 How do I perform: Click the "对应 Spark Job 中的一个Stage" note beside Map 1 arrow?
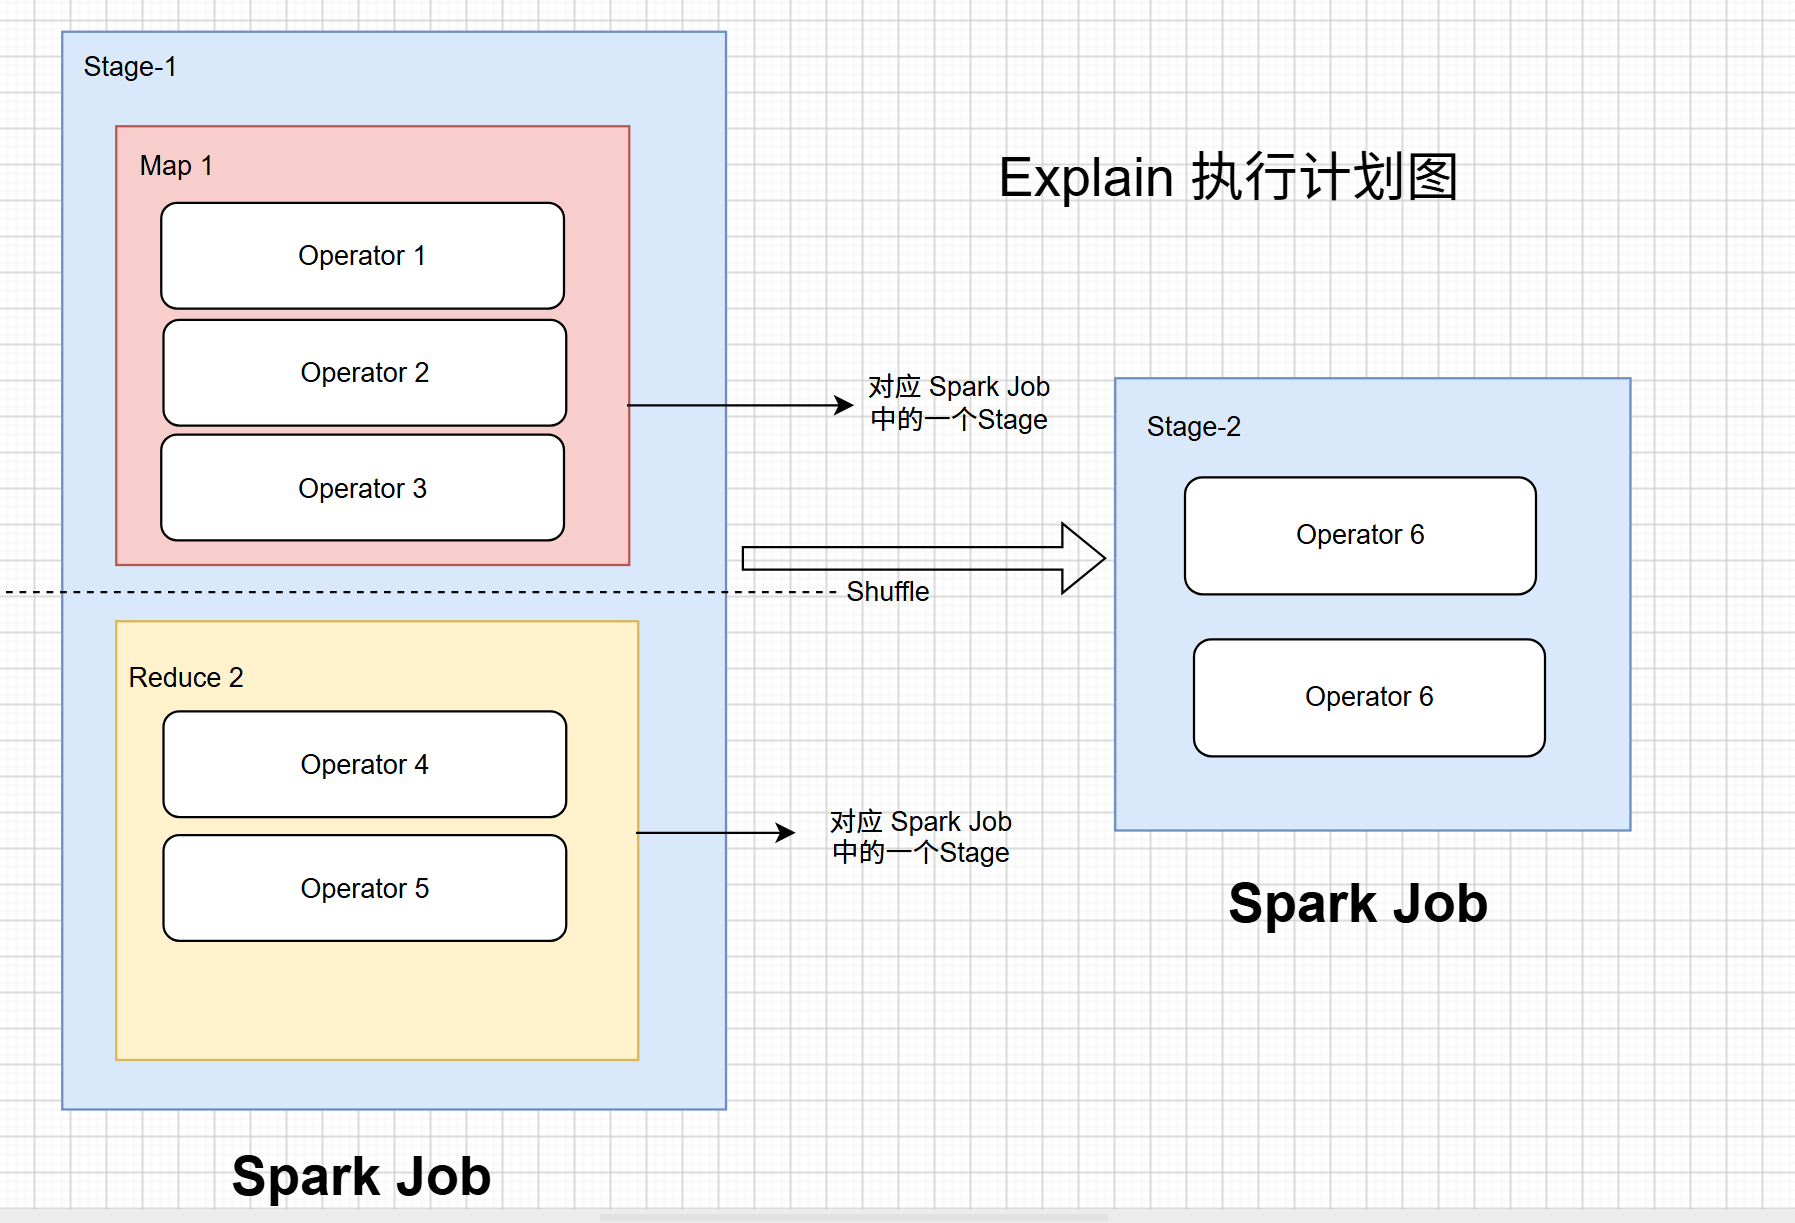[x=959, y=403]
